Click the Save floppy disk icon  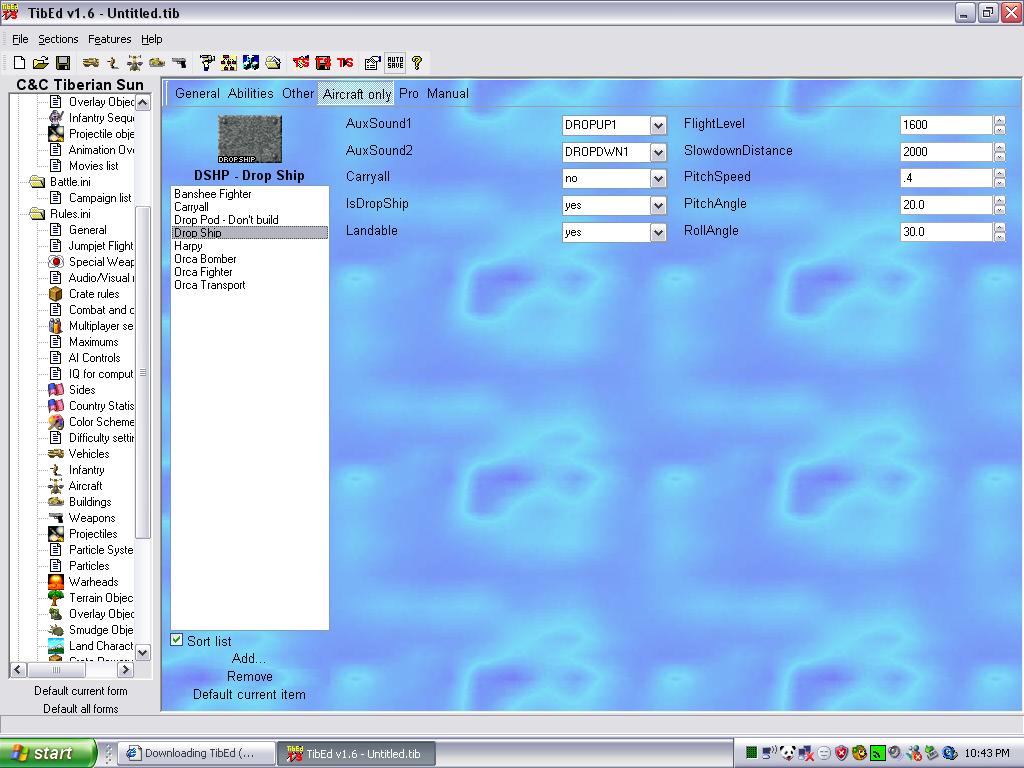click(62, 62)
